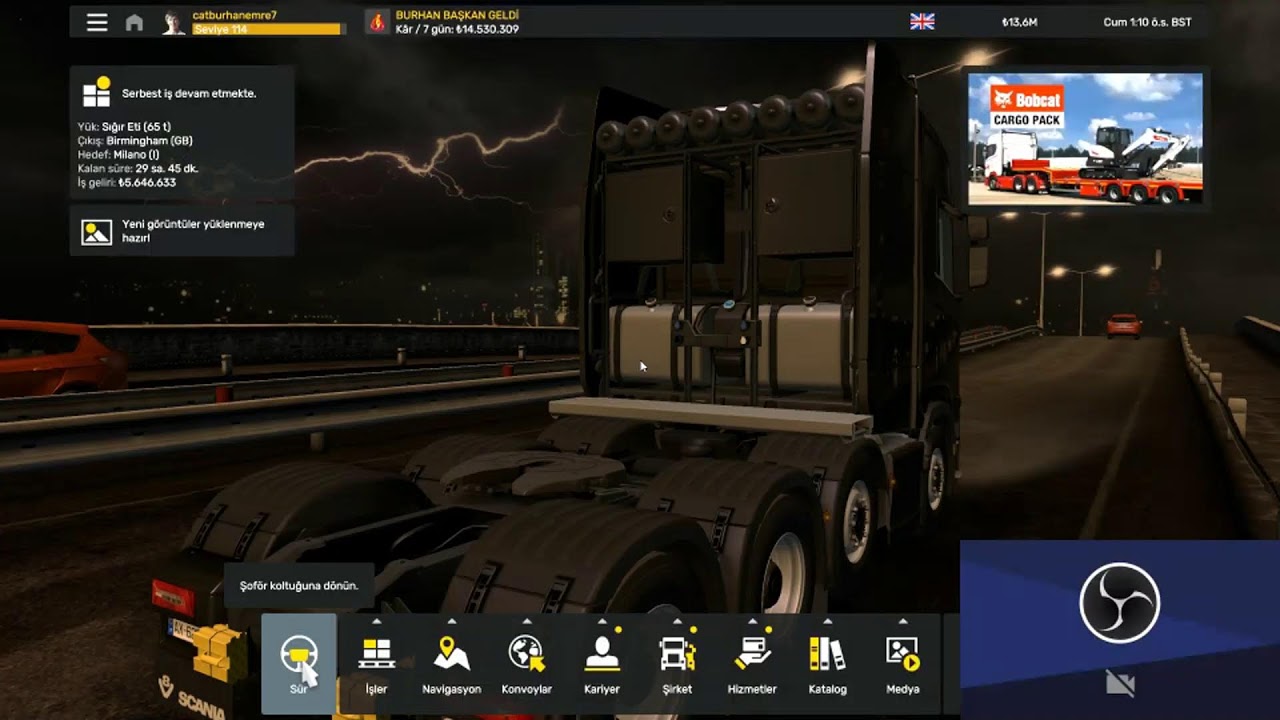Screen dimensions: 1280x720
Task: Click the 'Kalan süre: 29 sa. 45 dk.' line
Action: pos(137,169)
